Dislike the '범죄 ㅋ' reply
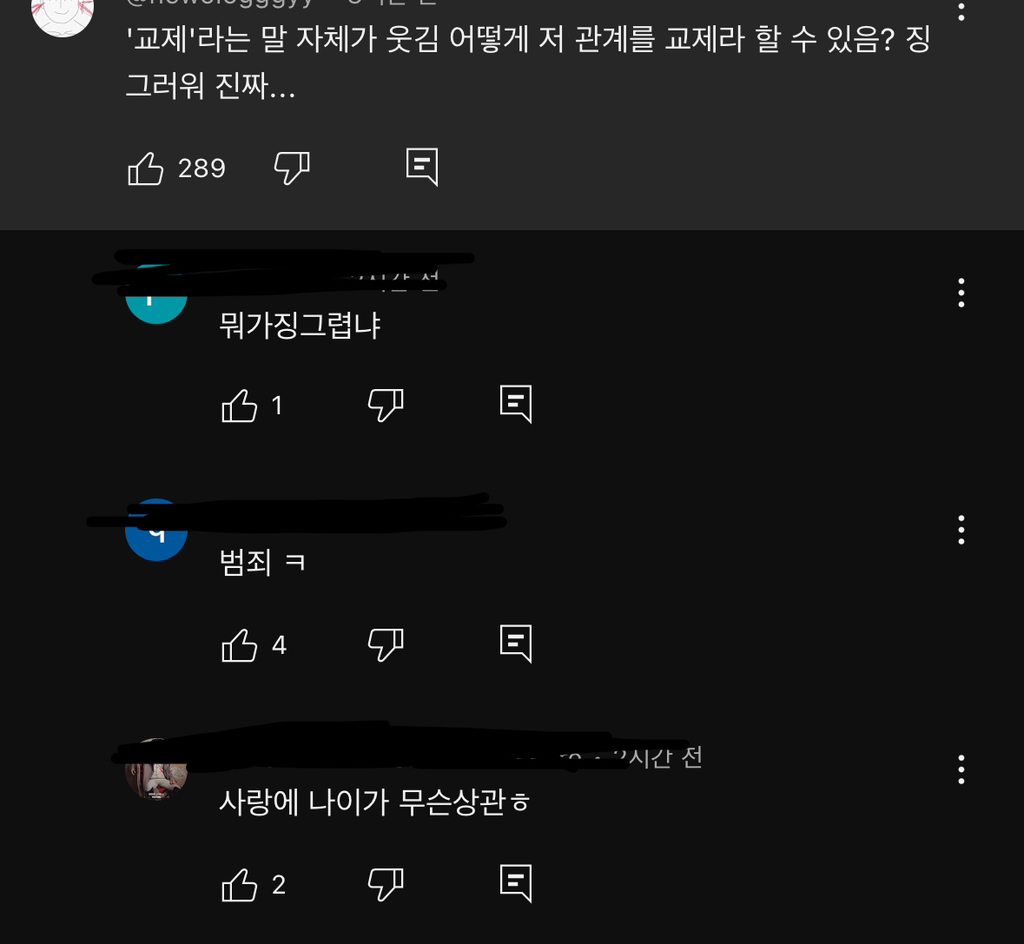 click(385, 645)
